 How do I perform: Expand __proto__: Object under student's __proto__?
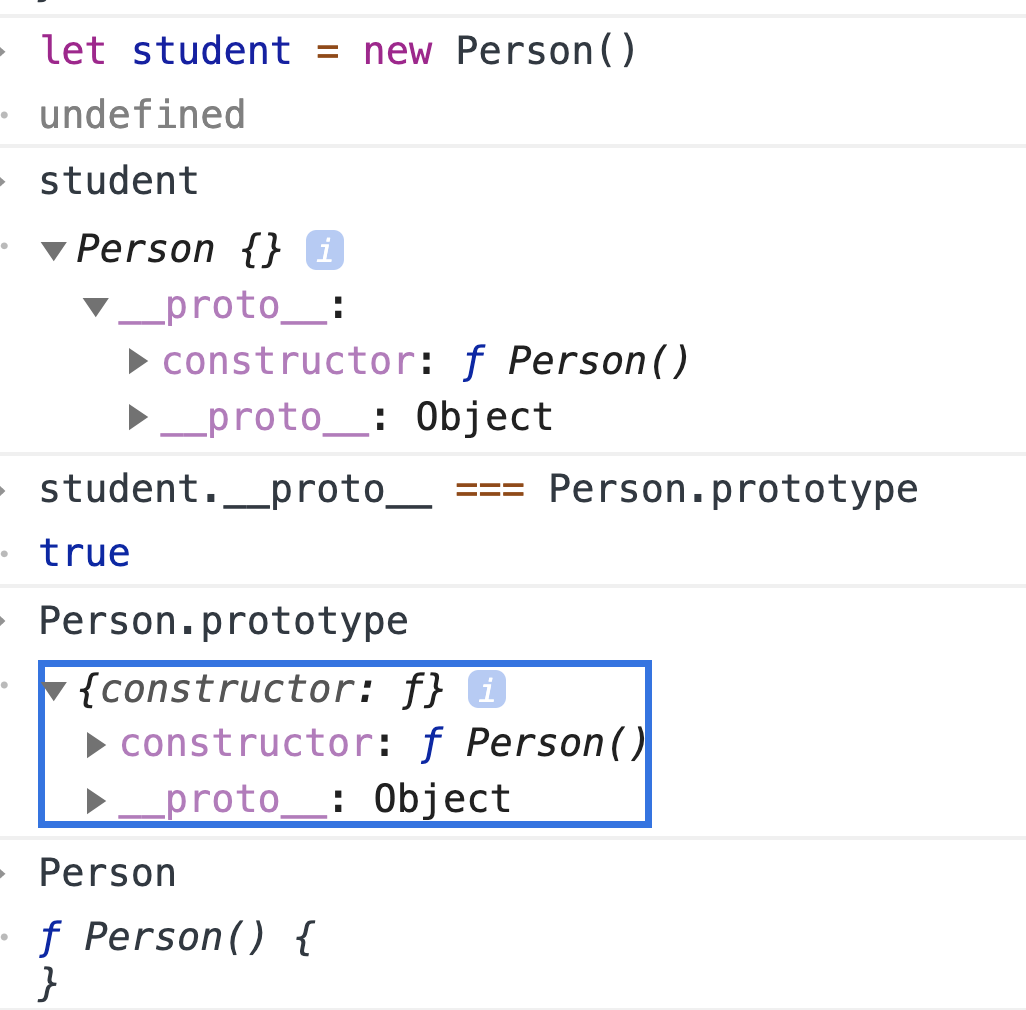138,417
